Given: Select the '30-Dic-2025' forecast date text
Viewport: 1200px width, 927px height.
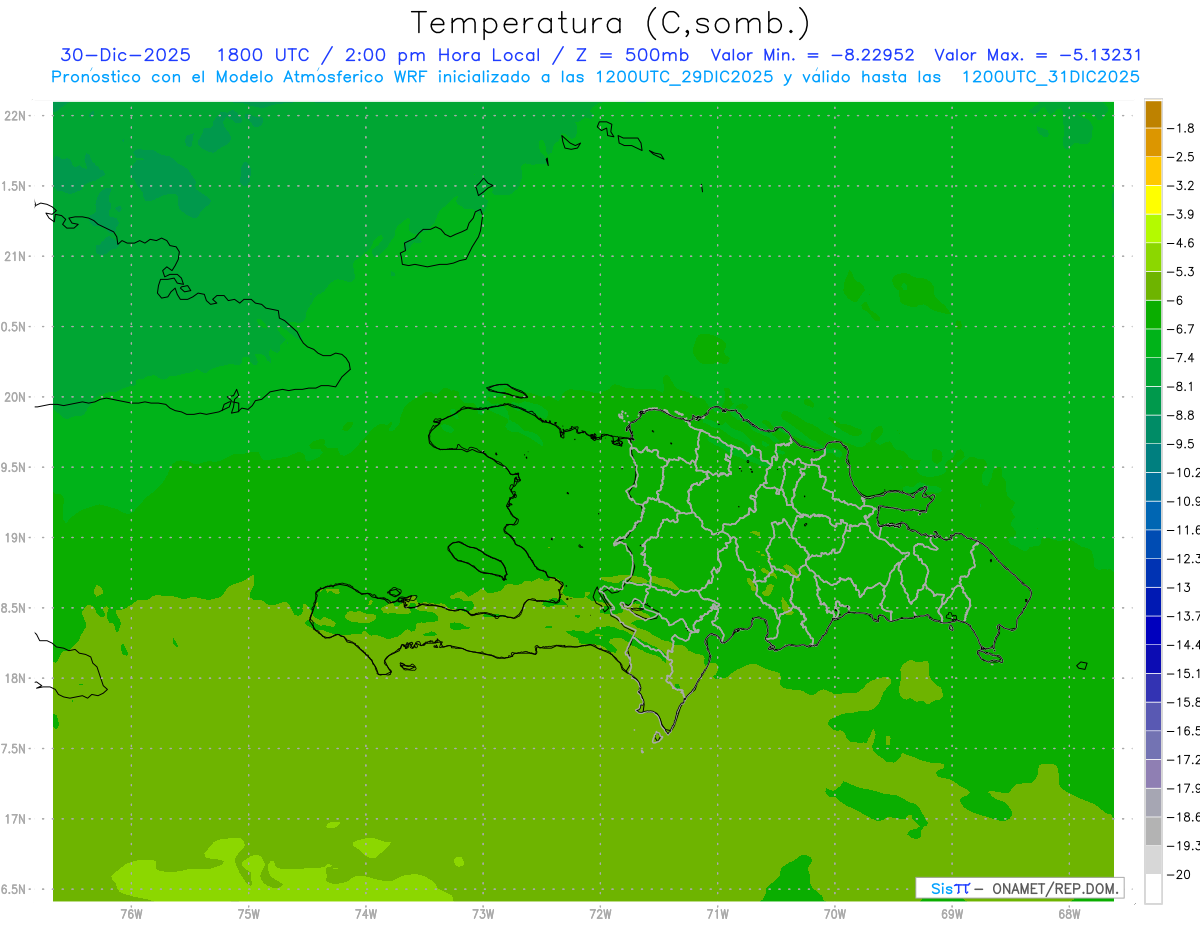Looking at the screenshot, I should [x=125, y=55].
